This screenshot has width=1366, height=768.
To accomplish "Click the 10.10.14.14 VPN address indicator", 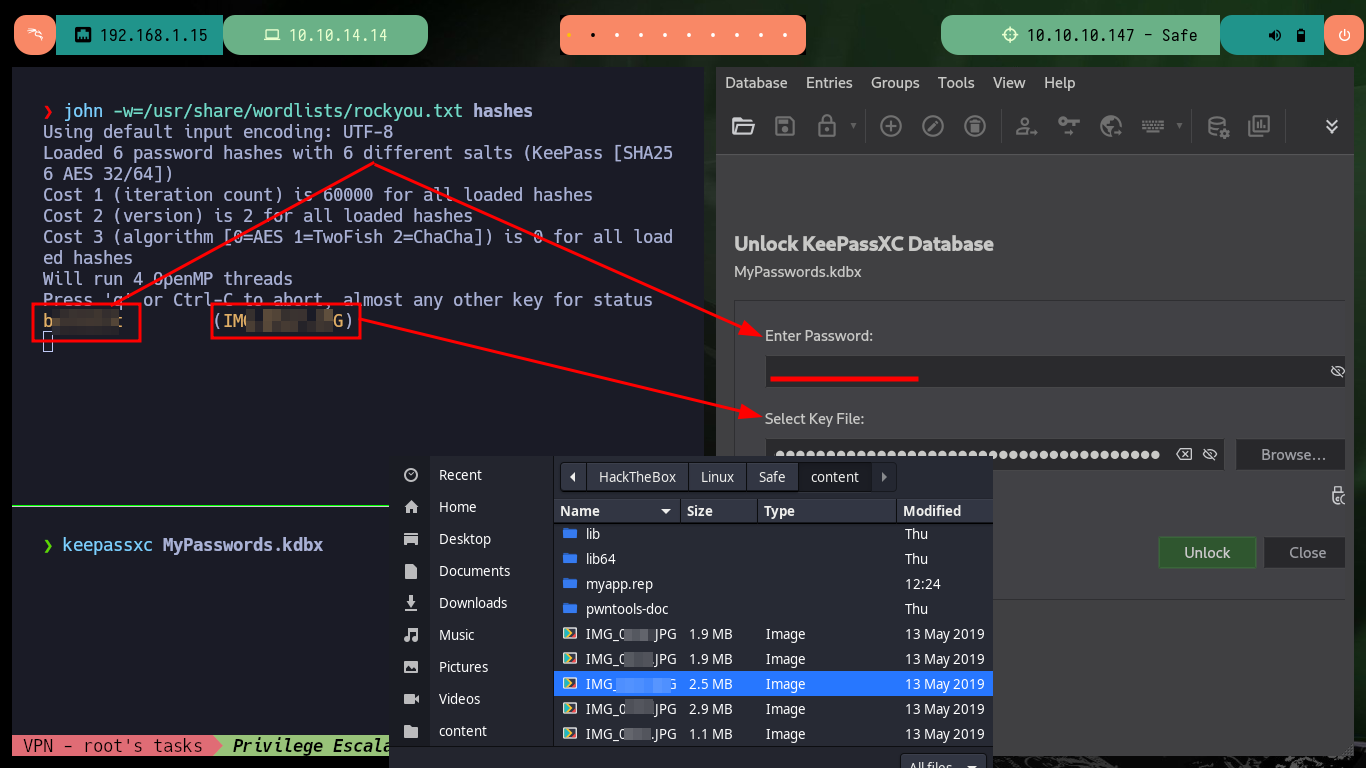I will coord(325,35).
